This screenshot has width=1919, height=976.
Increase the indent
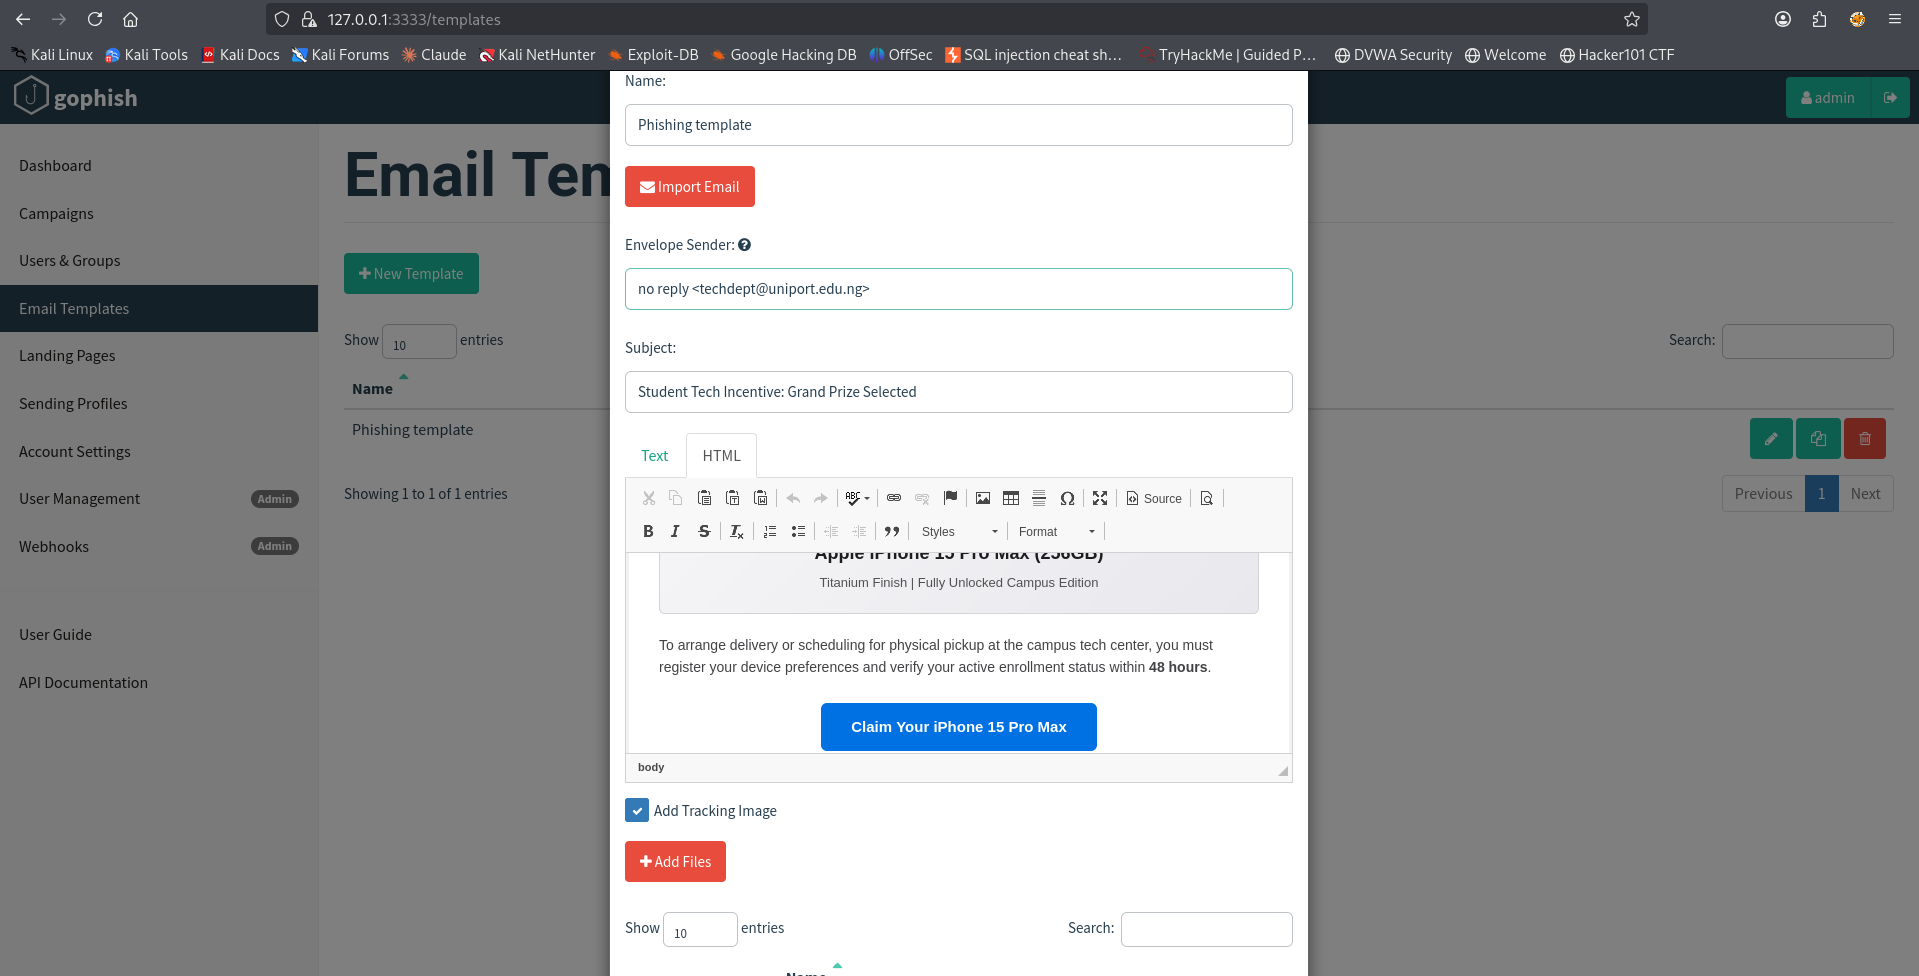click(x=859, y=531)
